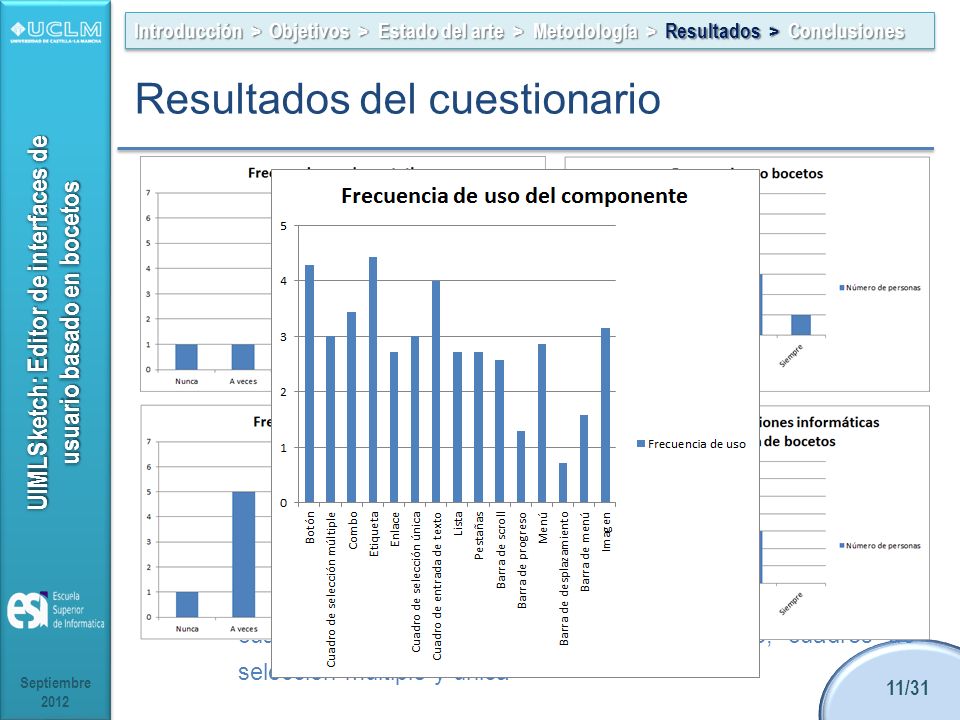Click the Enlace axis label
Viewport: 960px width, 720px height.
[395, 529]
